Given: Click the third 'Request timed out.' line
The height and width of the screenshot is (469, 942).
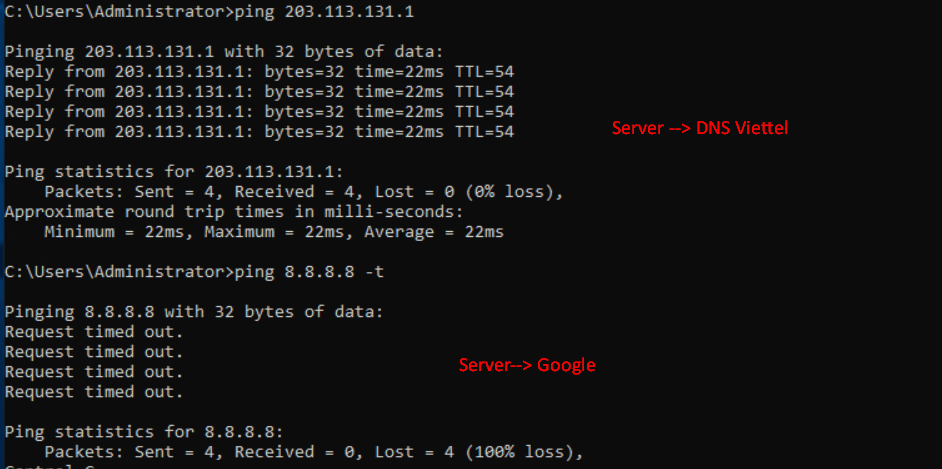Looking at the screenshot, I should point(94,372).
